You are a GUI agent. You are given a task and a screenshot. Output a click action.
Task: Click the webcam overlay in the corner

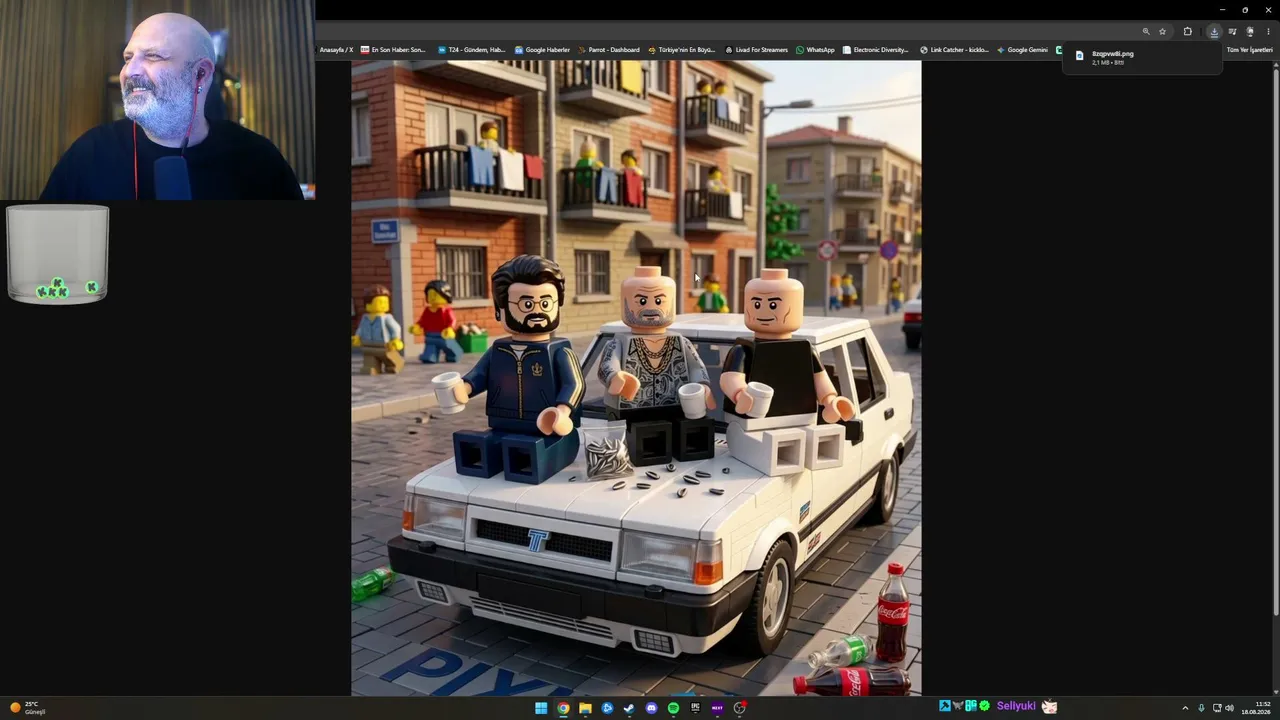click(158, 100)
